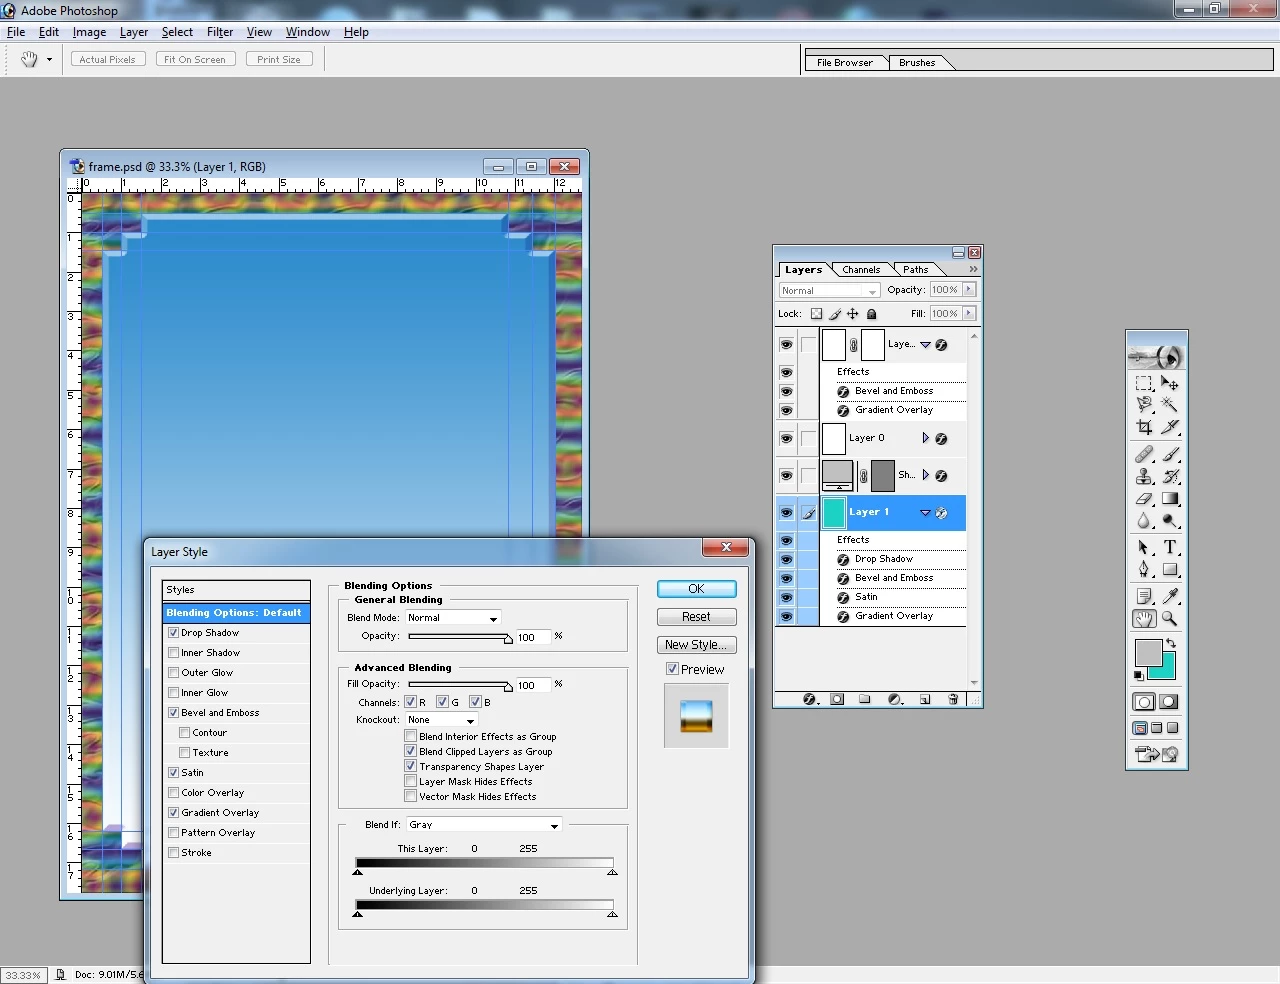1280x984 pixels.
Task: Create new layer icon in Layers panel
Action: click(x=925, y=699)
